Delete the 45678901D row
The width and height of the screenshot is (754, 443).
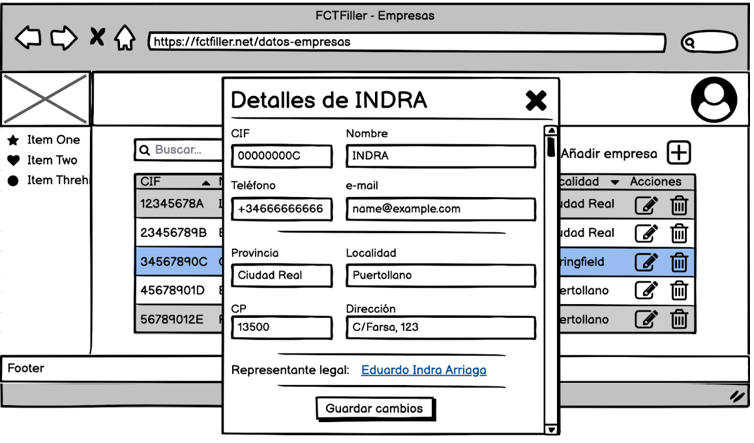[x=679, y=290]
